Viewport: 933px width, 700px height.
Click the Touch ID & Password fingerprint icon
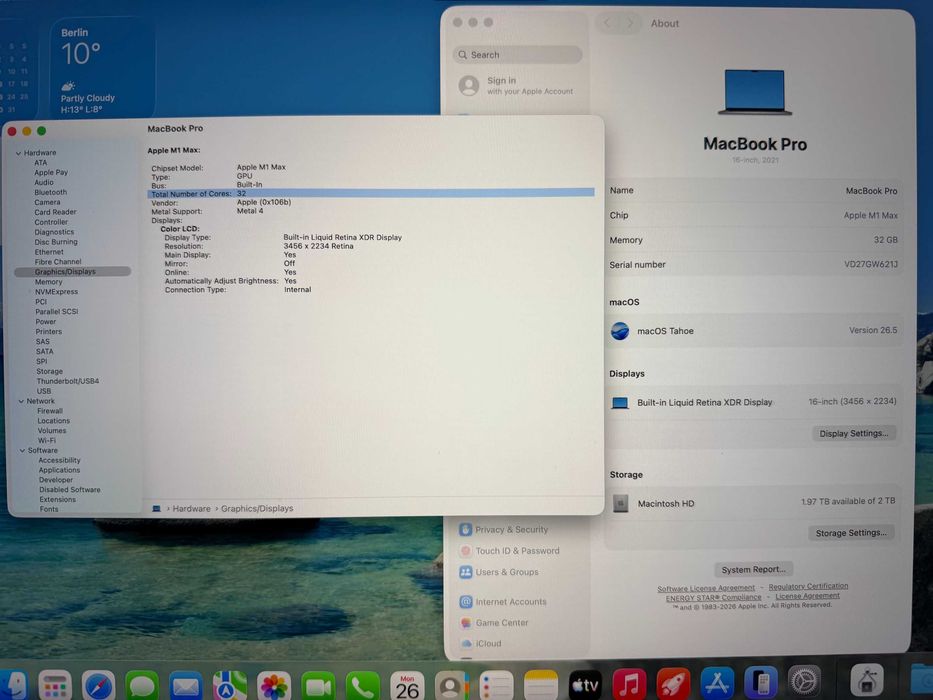click(x=466, y=551)
